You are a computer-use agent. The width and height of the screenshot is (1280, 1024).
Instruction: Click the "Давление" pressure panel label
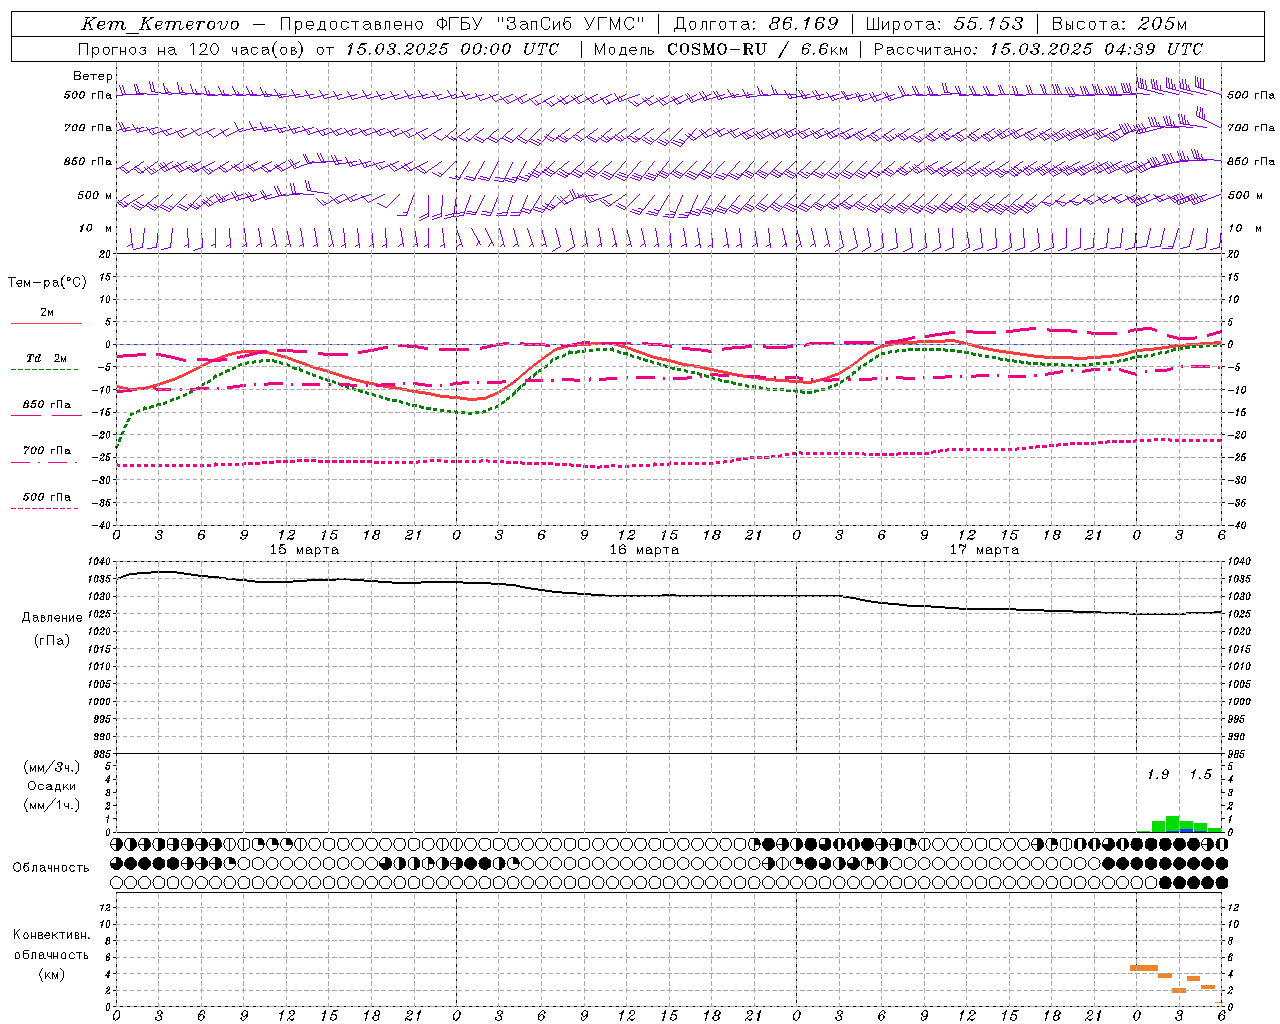pyautogui.click(x=52, y=618)
